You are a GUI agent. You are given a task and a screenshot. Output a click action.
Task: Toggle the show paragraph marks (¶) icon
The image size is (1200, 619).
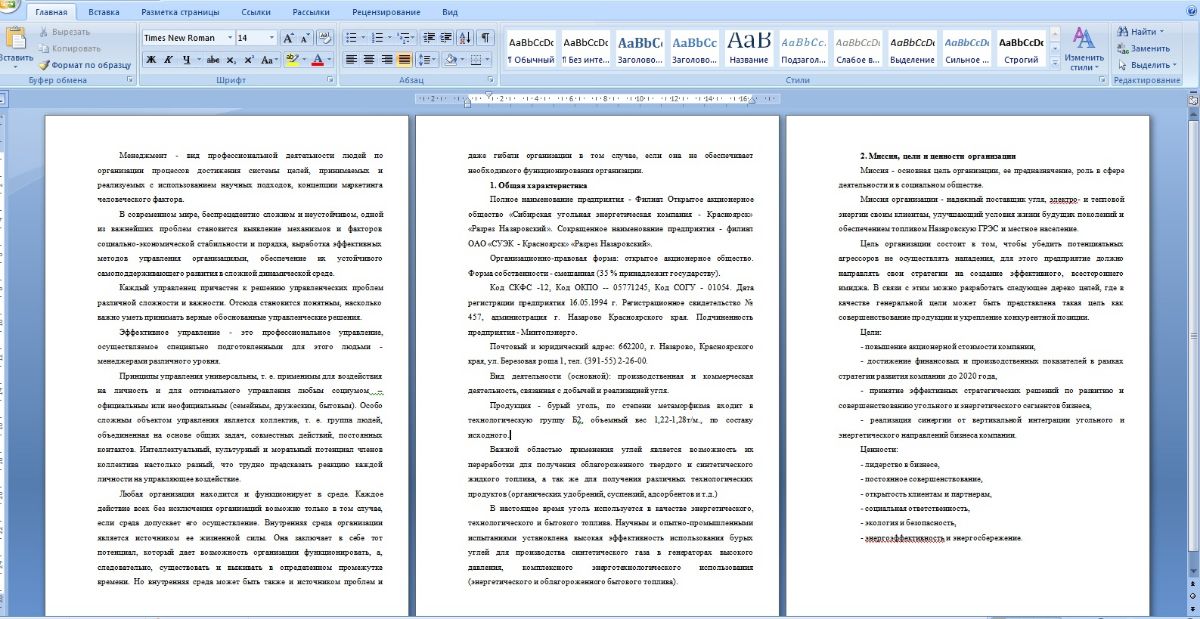[486, 38]
